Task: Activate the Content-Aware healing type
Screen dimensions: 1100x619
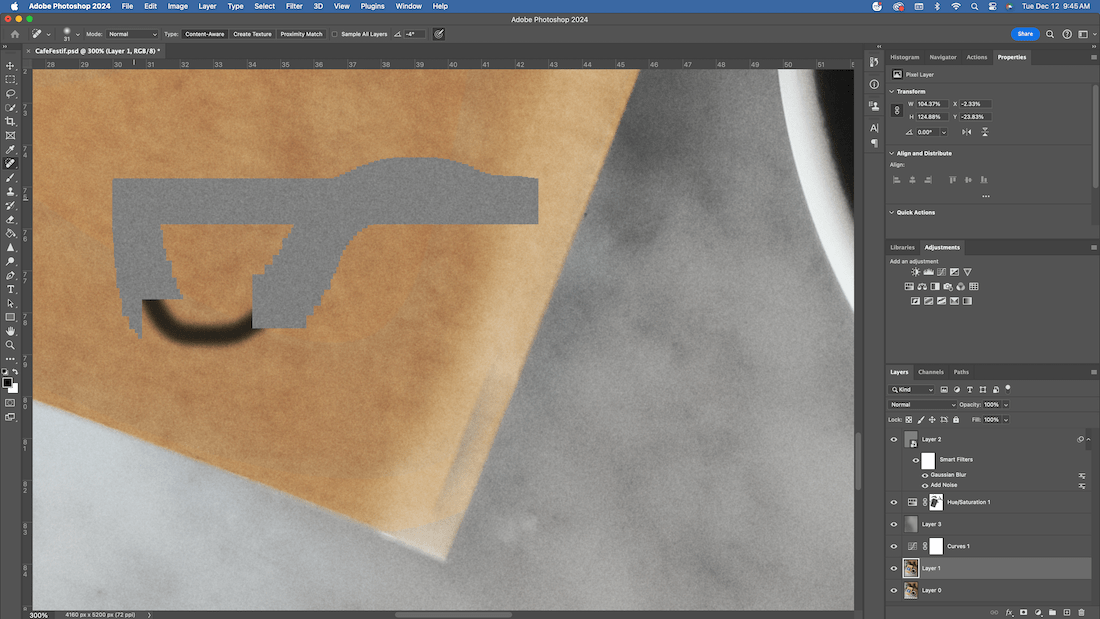Action: coord(203,33)
